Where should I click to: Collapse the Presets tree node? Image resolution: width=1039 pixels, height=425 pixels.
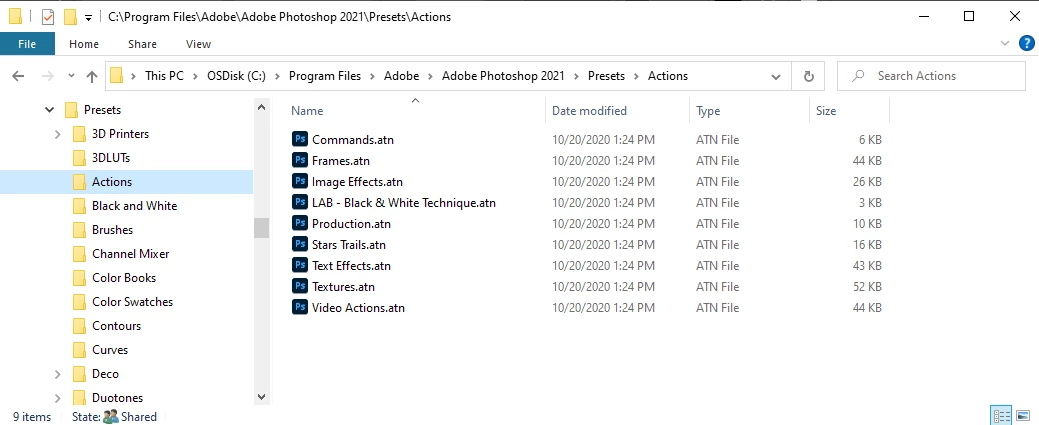click(x=50, y=110)
